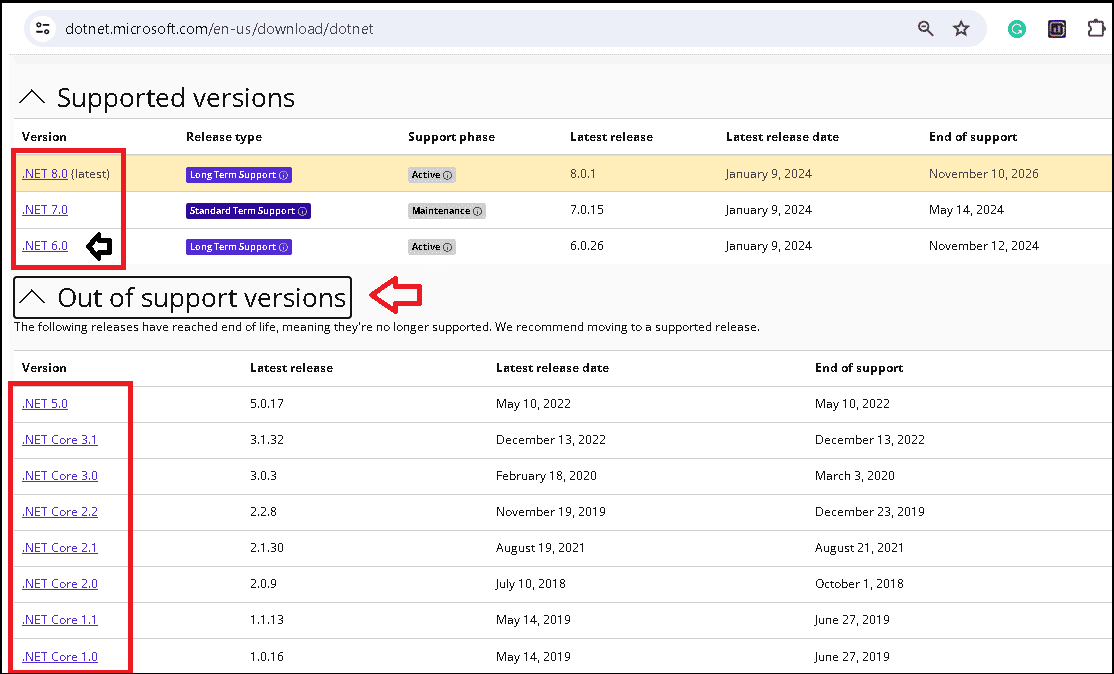This screenshot has width=1114, height=674.
Task: Click the site information icon in address bar
Action: click(x=42, y=29)
